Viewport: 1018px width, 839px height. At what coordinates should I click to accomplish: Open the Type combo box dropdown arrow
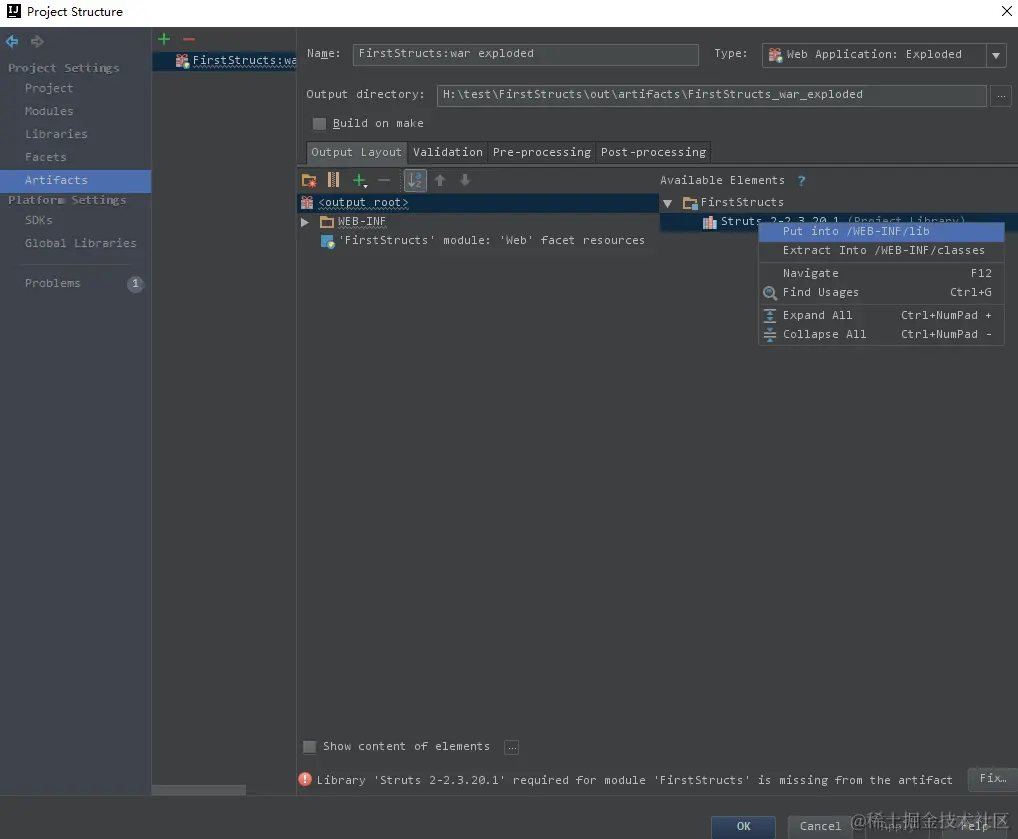tap(996, 55)
